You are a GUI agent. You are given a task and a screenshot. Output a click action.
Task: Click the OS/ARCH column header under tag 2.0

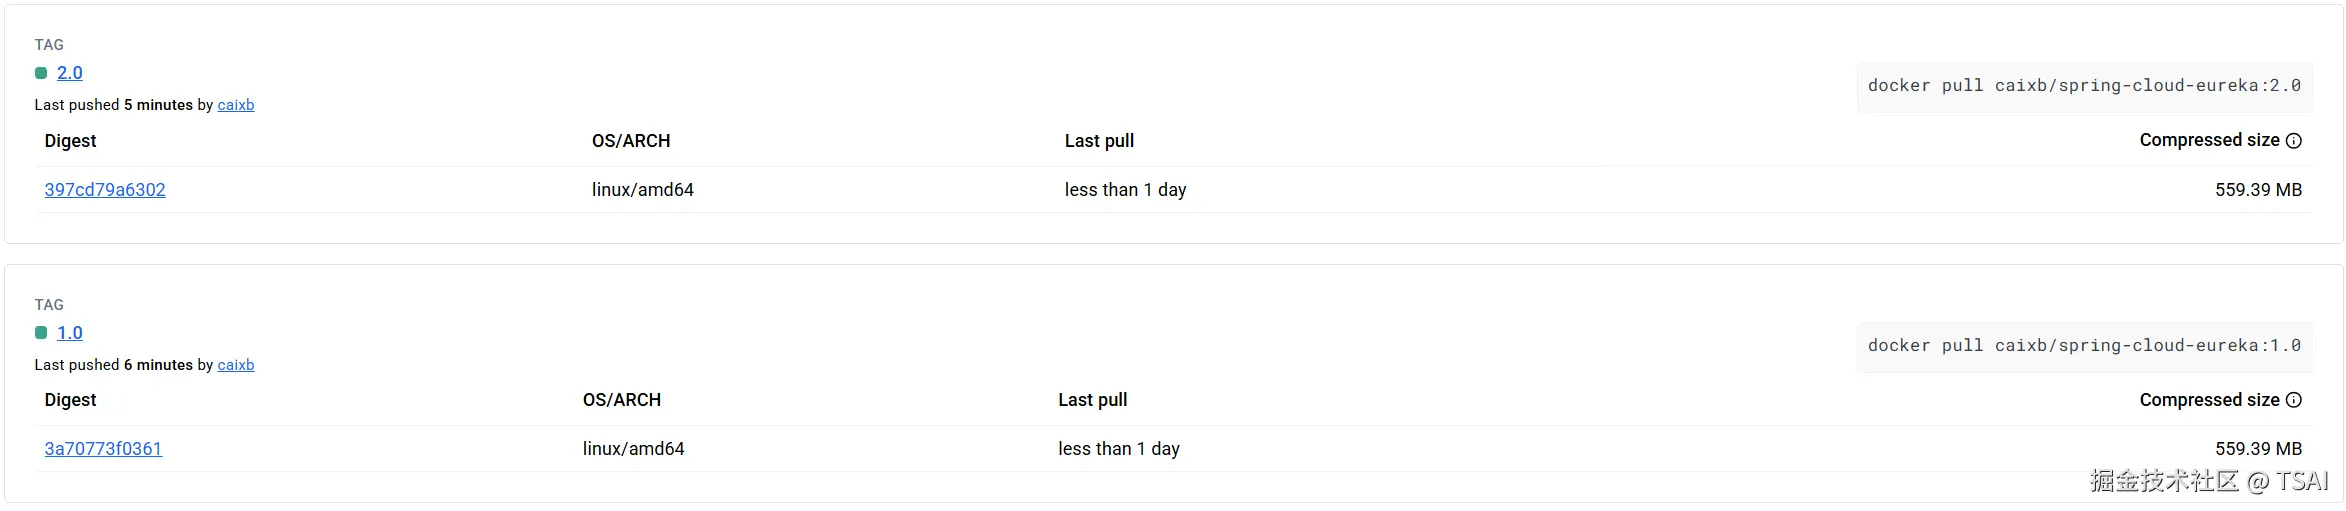631,141
